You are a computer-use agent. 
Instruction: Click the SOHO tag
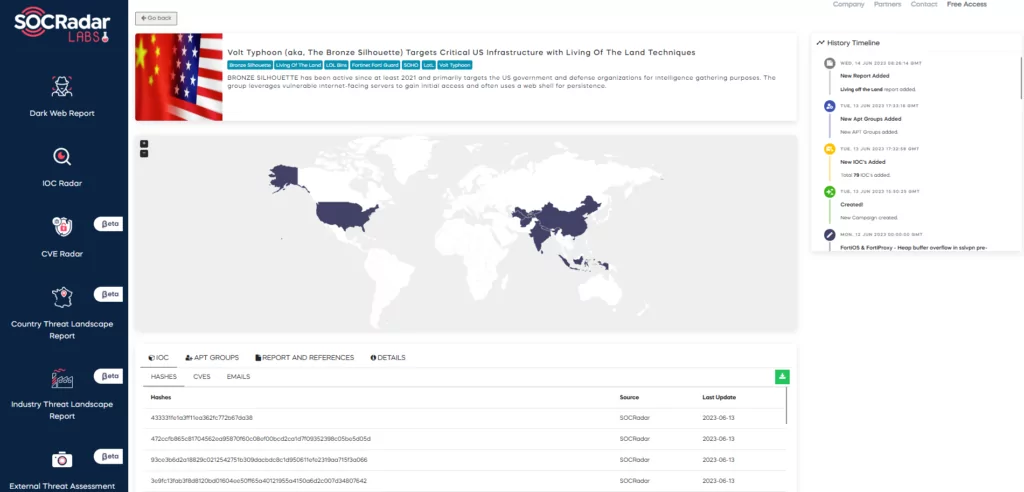coord(411,65)
